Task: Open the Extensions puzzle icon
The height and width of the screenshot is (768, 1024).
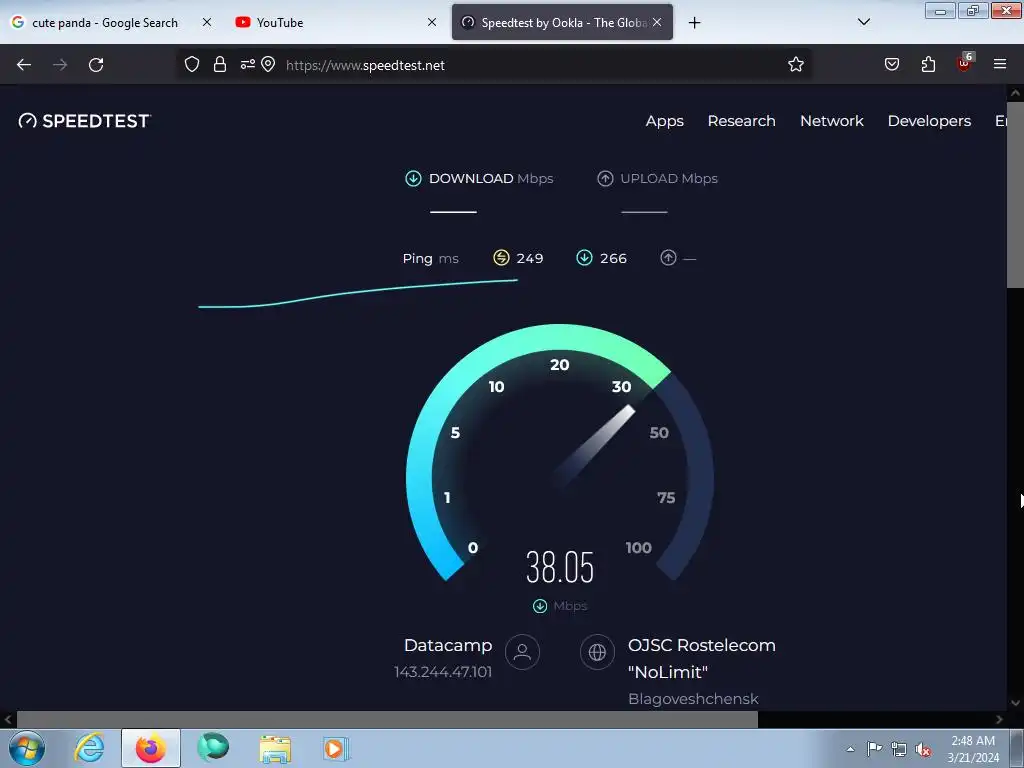Action: coord(928,65)
